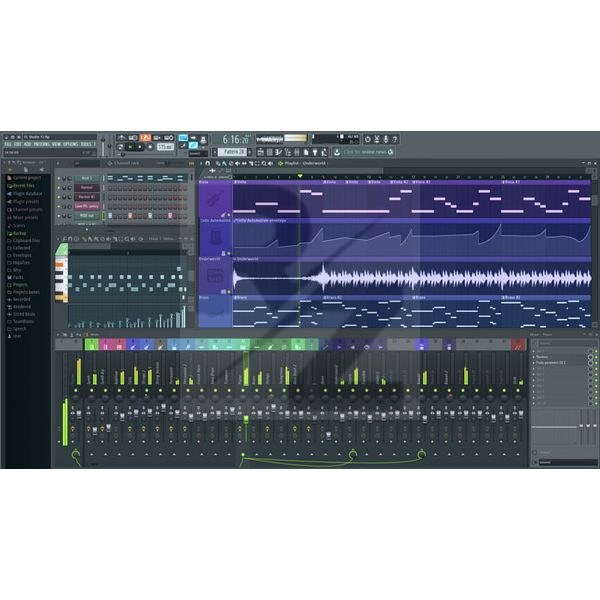Mute the Harmor channel via its green LED

[59, 188]
